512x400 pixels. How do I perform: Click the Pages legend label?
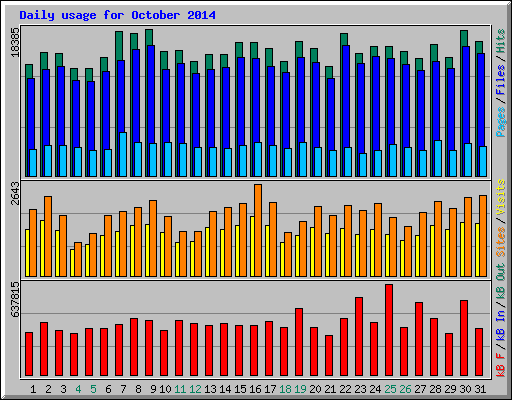501,122
